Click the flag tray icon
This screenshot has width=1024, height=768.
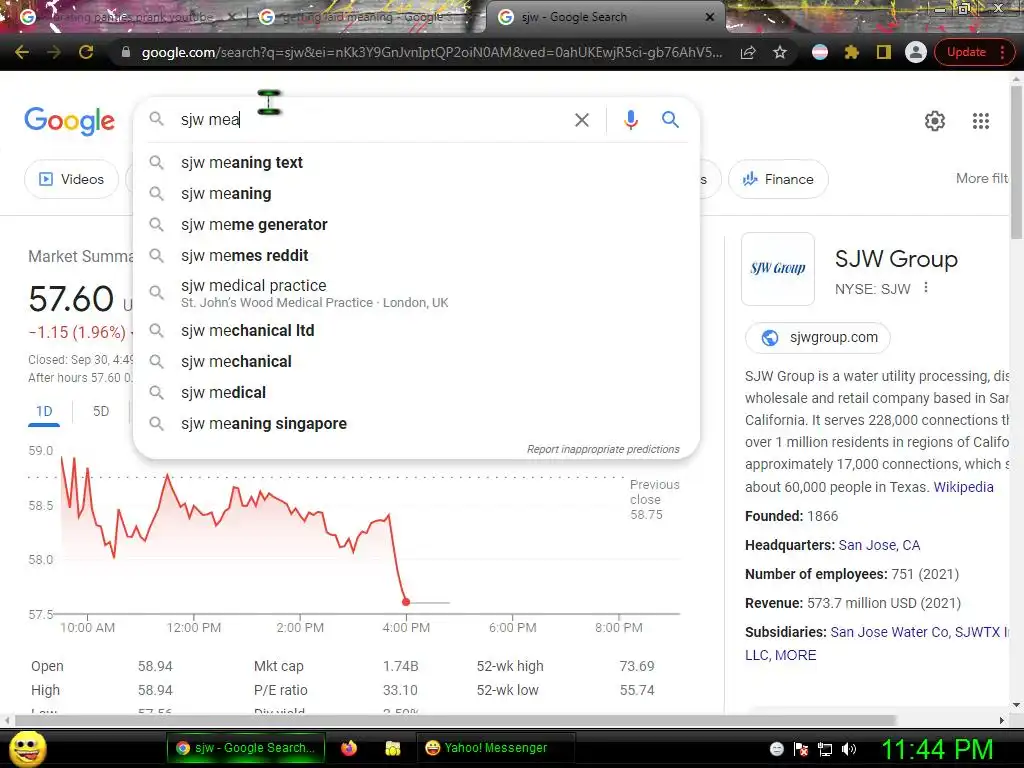pyautogui.click(x=801, y=749)
